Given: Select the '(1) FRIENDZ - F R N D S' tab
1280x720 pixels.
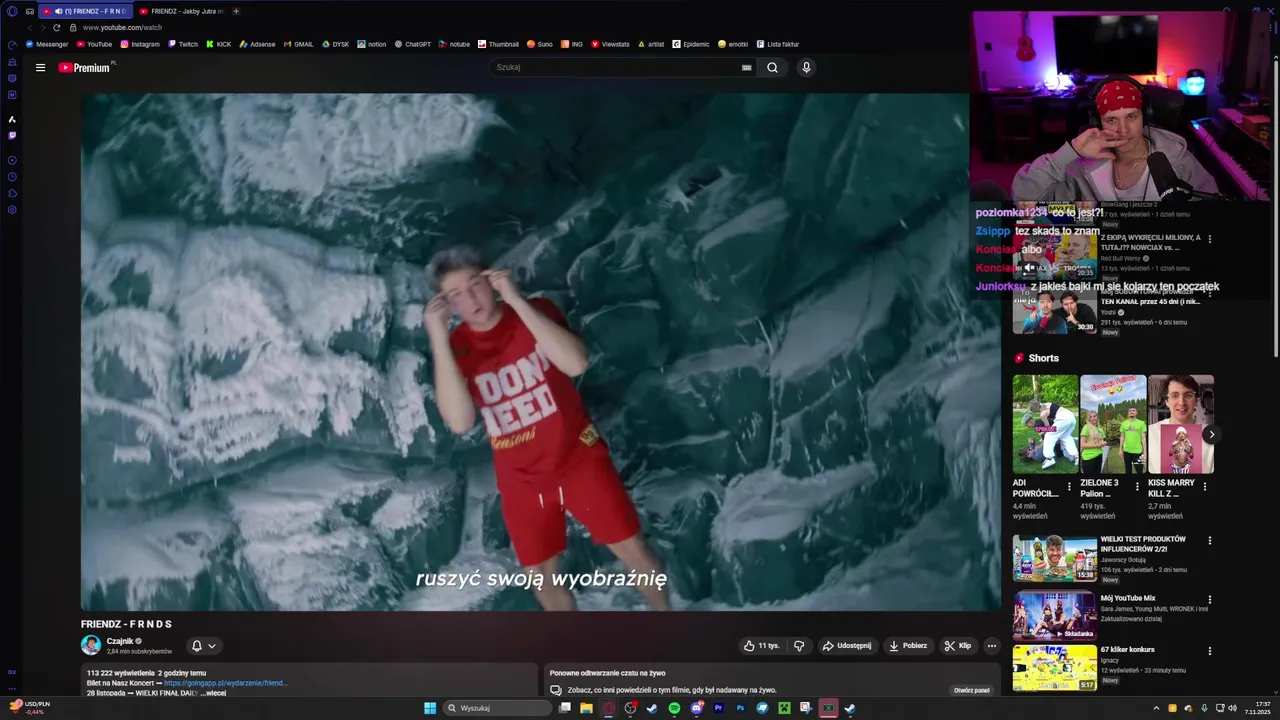Looking at the screenshot, I should click(86, 11).
